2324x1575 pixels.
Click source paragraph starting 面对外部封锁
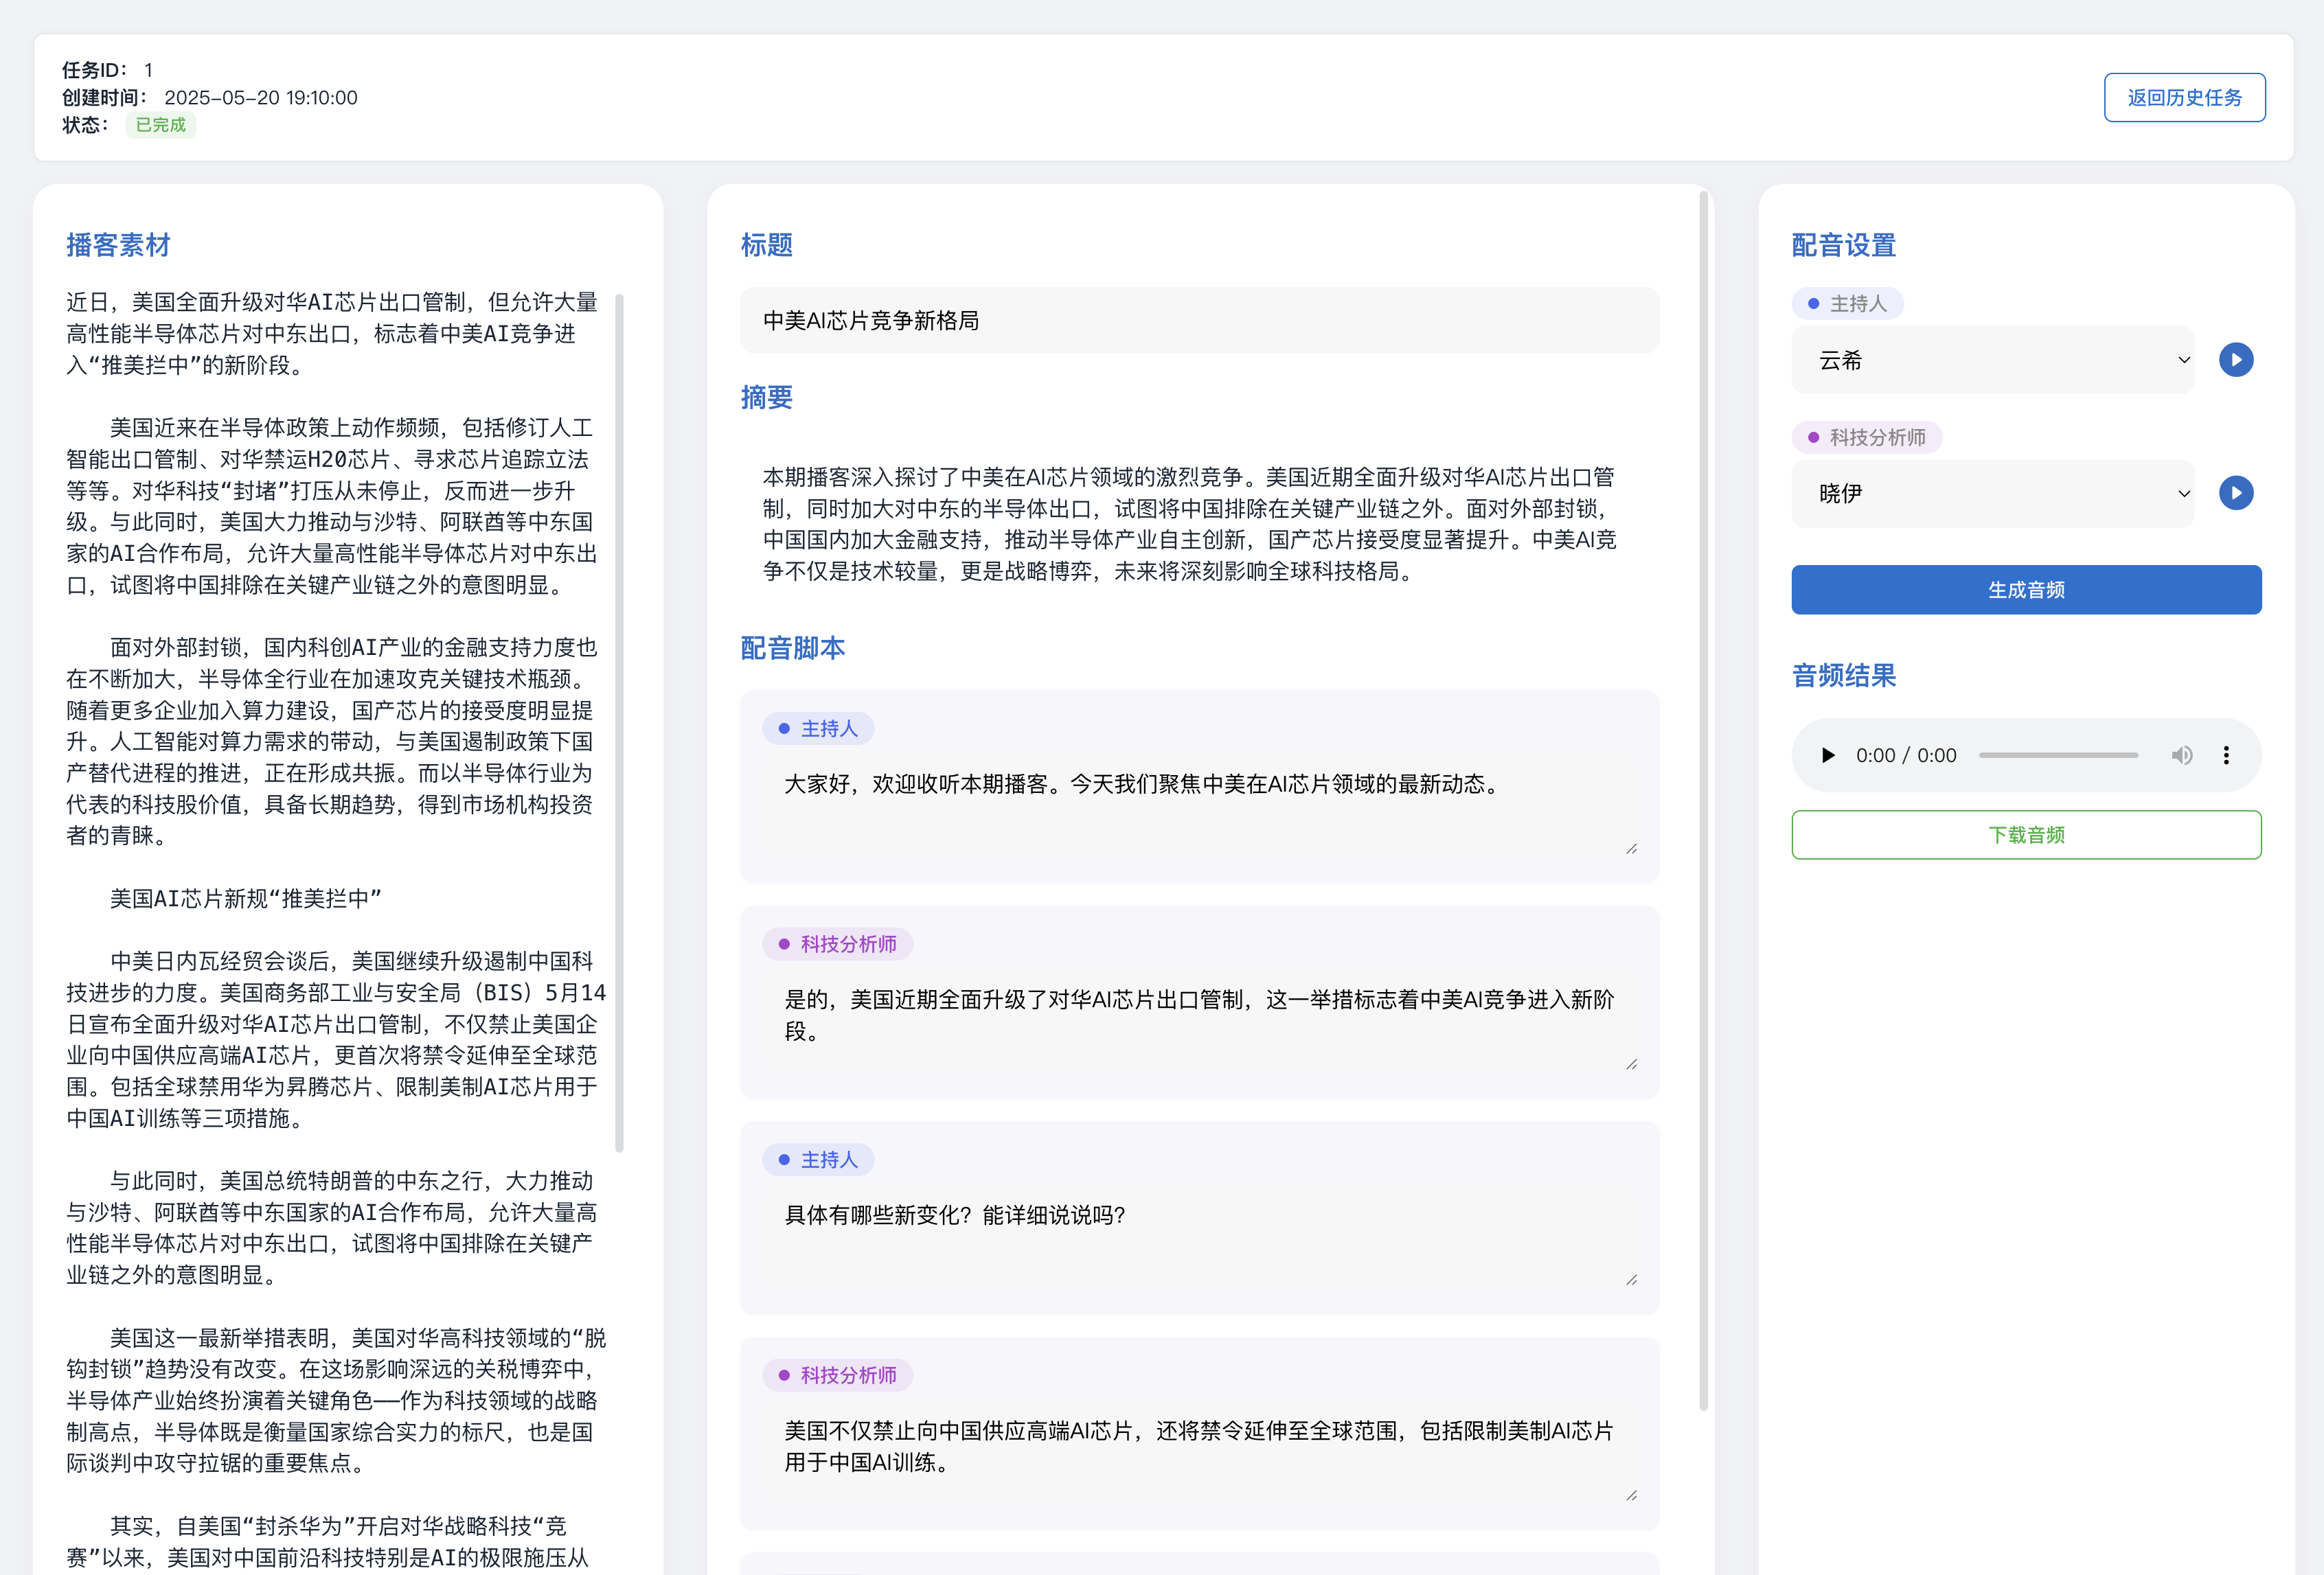[332, 741]
